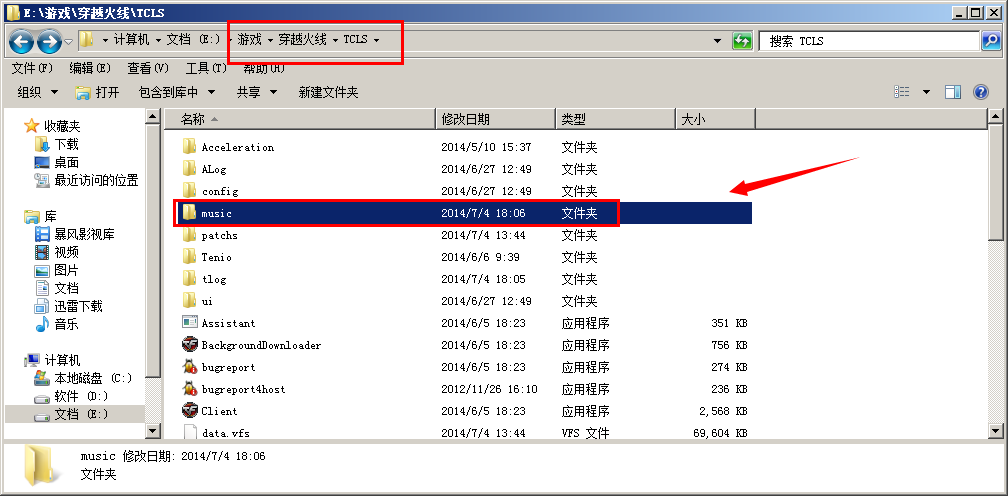Image resolution: width=1008 pixels, height=496 pixels.
Task: Select the bugreport application file
Action: (228, 367)
